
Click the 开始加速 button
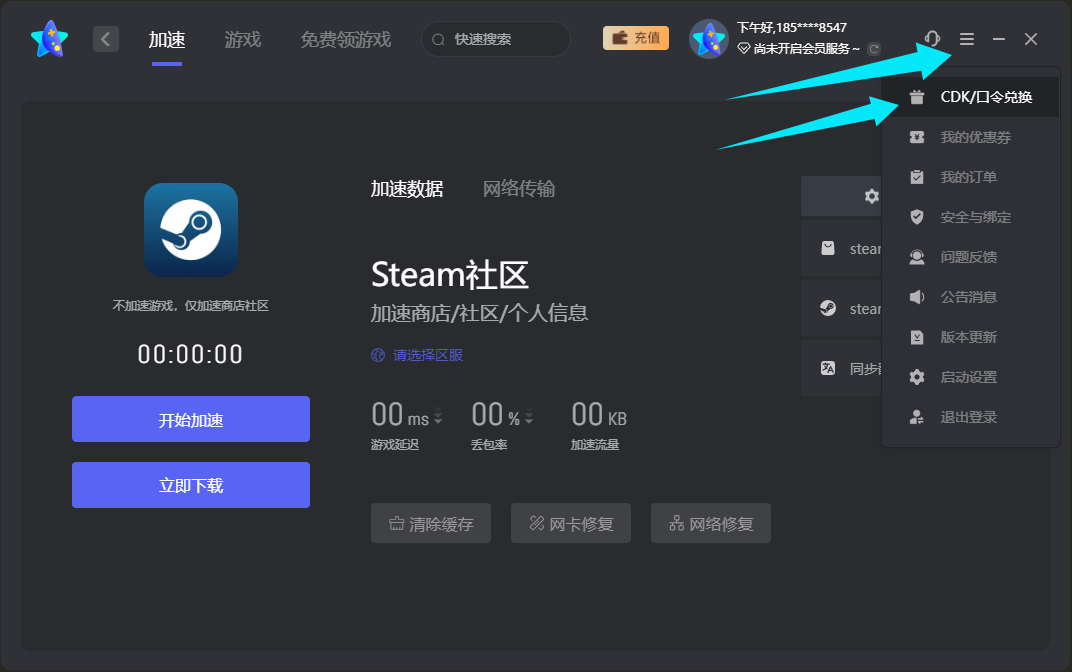pyautogui.click(x=191, y=419)
